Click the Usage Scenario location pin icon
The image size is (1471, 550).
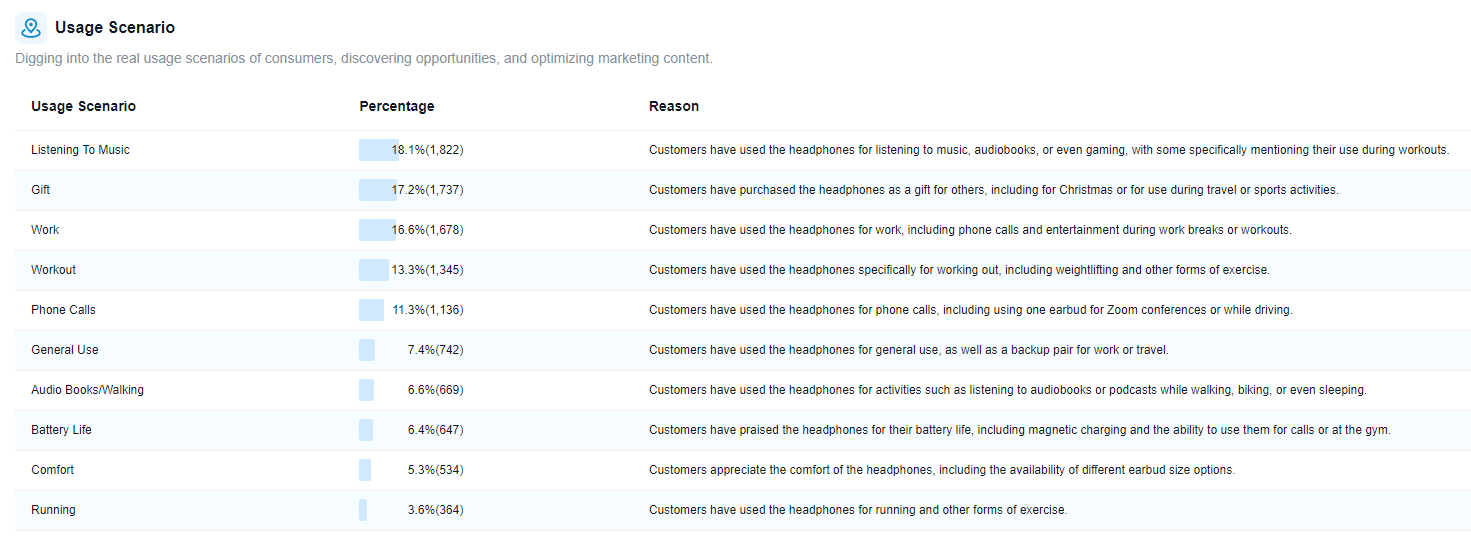click(x=31, y=27)
